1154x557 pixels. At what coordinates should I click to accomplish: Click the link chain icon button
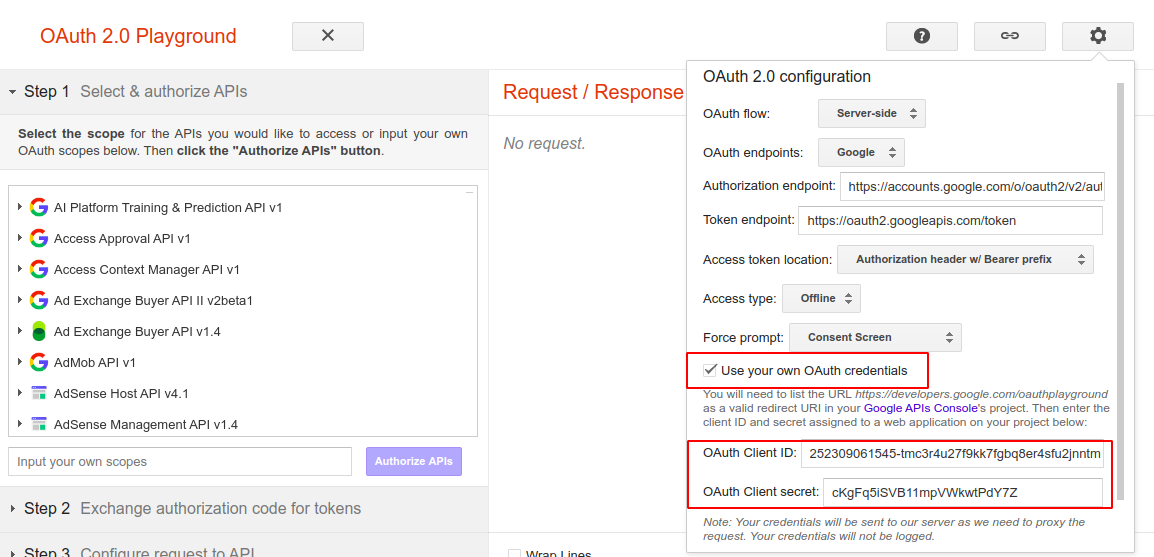(1010, 36)
